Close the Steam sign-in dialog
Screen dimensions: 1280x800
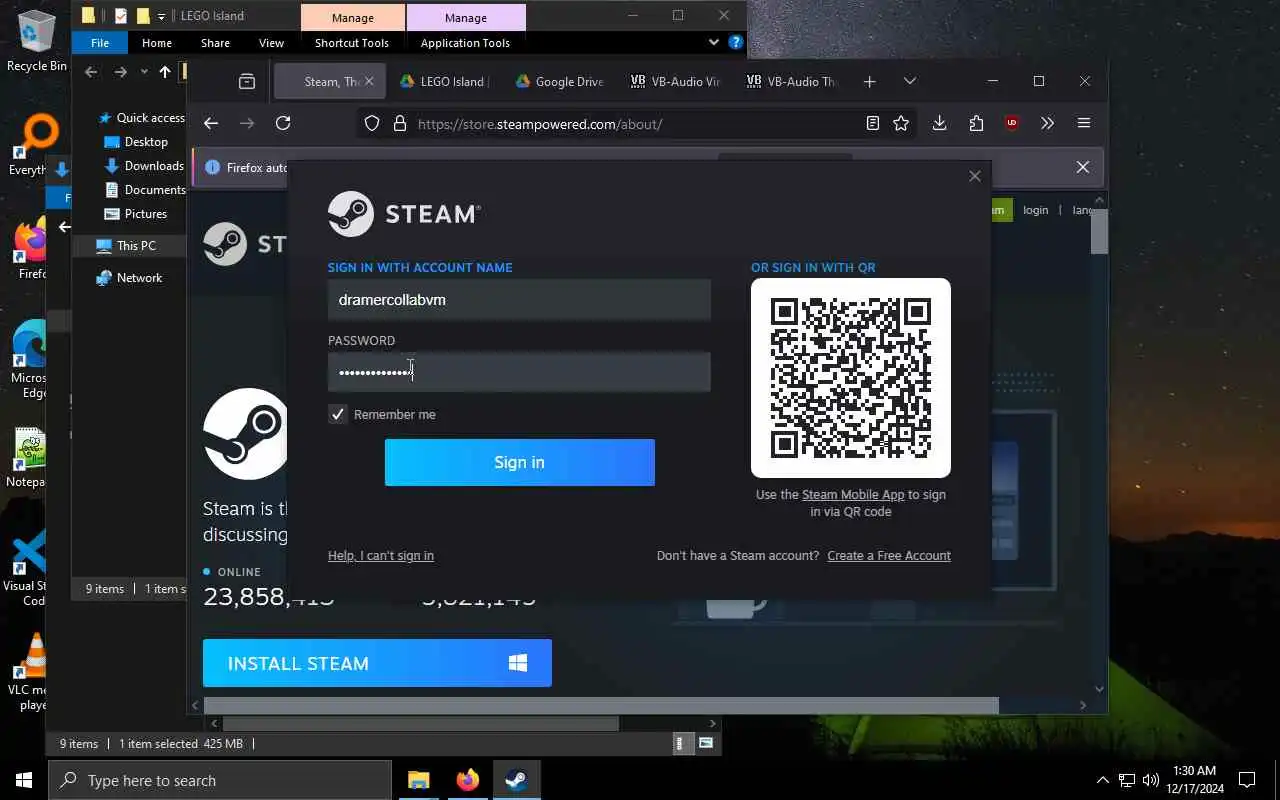[975, 176]
